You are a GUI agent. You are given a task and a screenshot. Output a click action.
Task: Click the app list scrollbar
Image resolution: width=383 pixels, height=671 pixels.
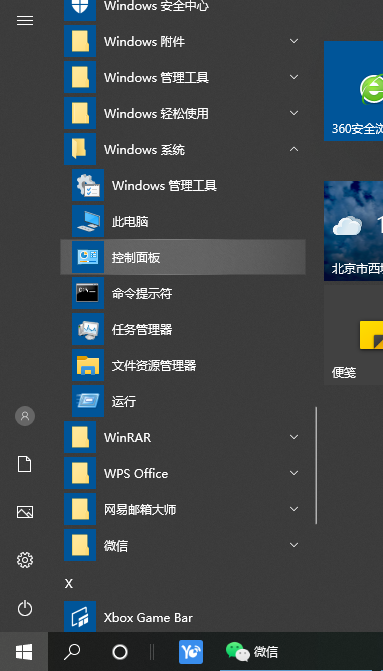point(316,466)
